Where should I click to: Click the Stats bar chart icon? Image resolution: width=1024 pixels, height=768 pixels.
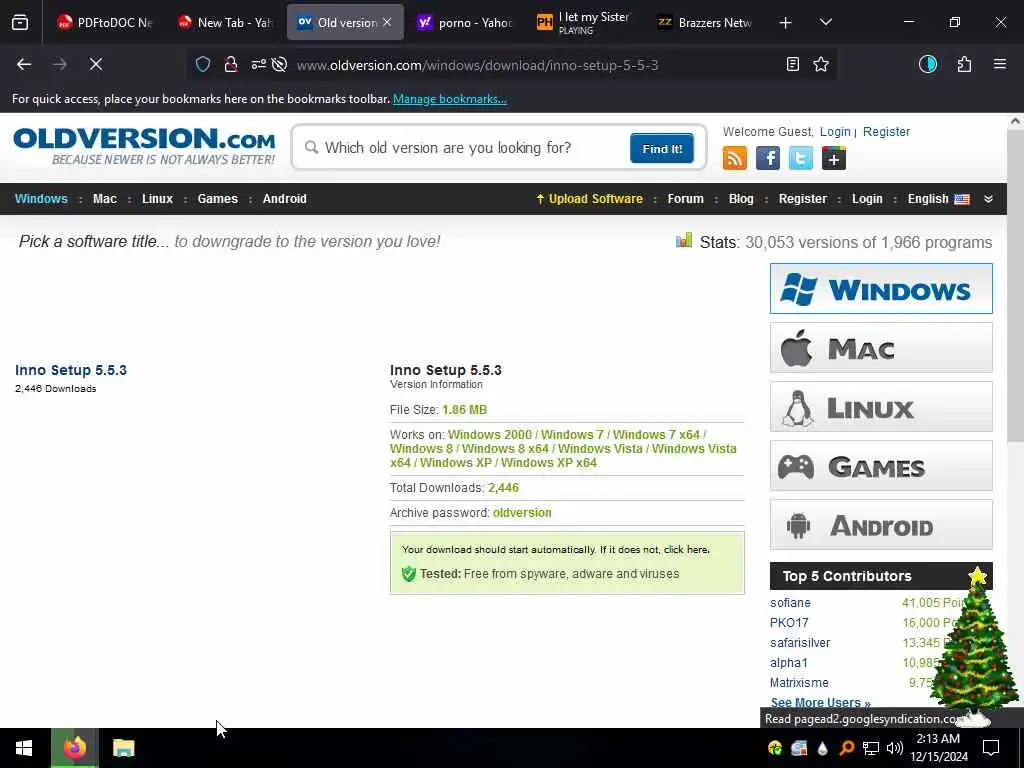(684, 240)
